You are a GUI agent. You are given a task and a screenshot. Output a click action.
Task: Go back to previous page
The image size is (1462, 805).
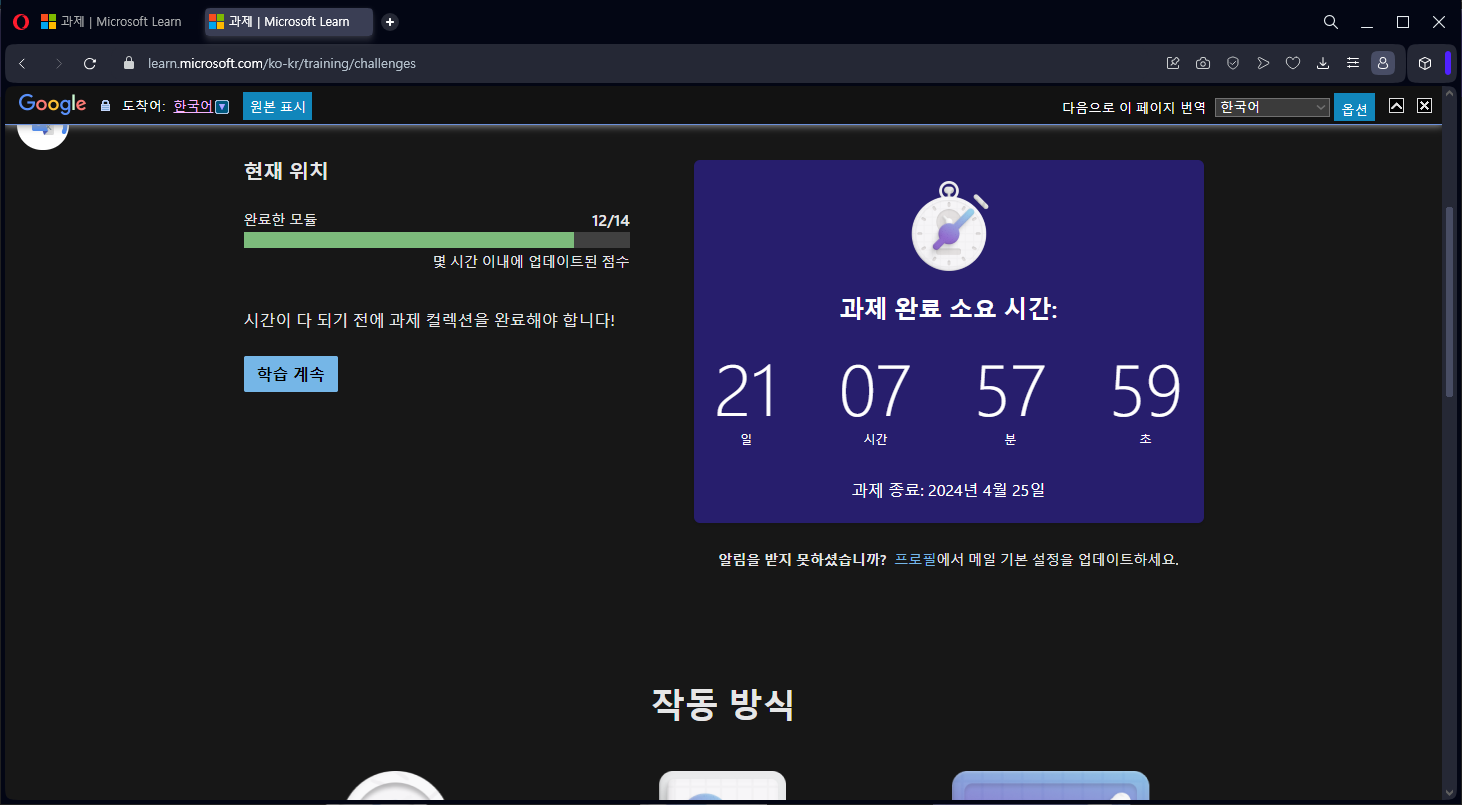pos(22,63)
